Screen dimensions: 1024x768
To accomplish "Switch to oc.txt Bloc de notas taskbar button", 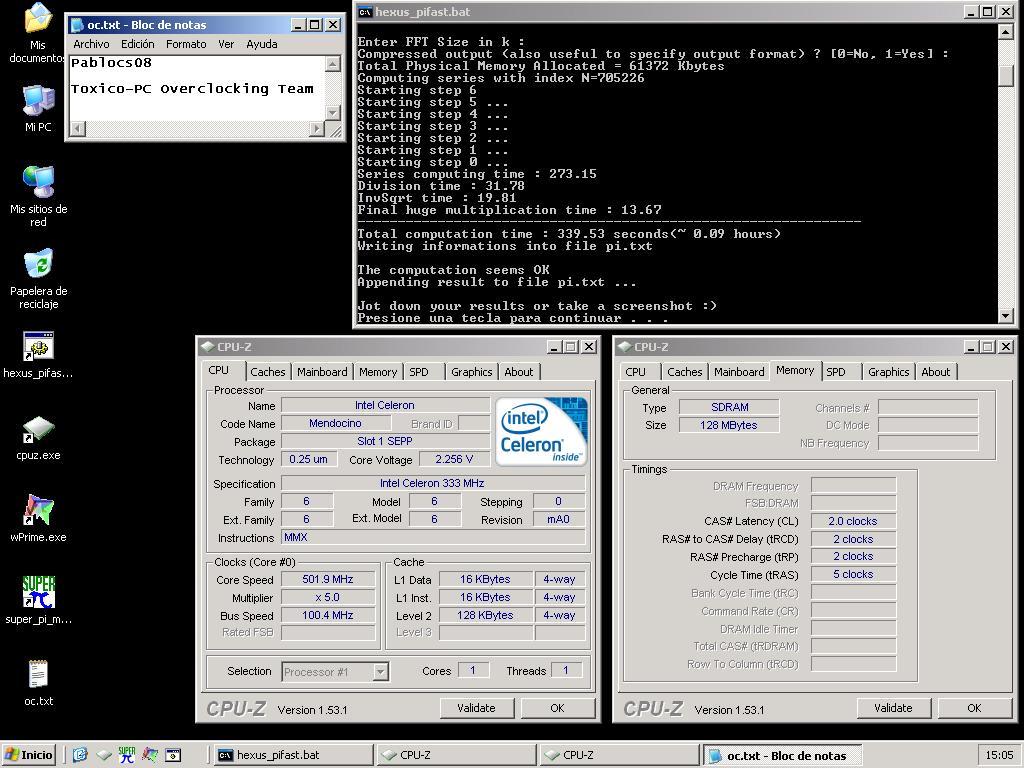I will (782, 755).
